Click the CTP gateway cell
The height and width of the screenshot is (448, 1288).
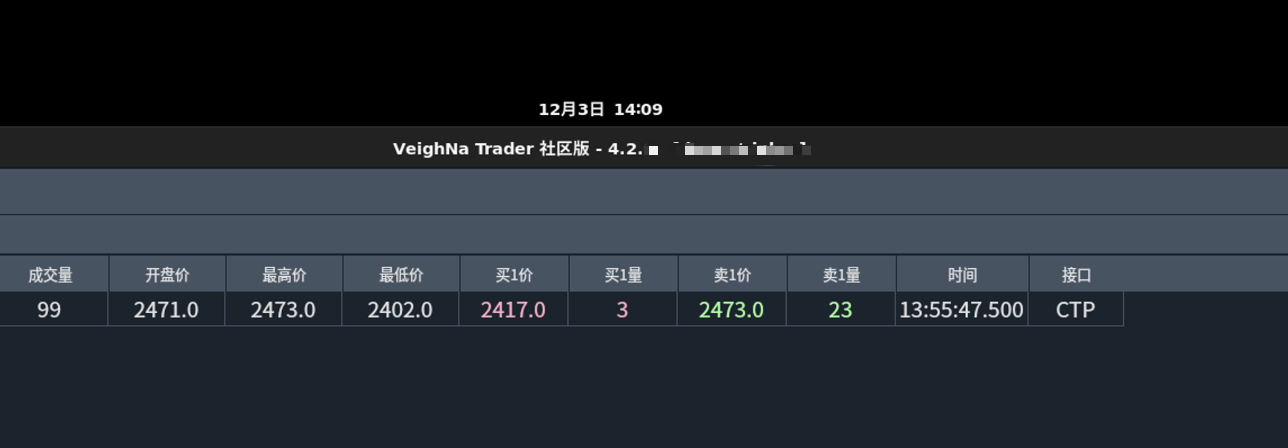(1075, 310)
